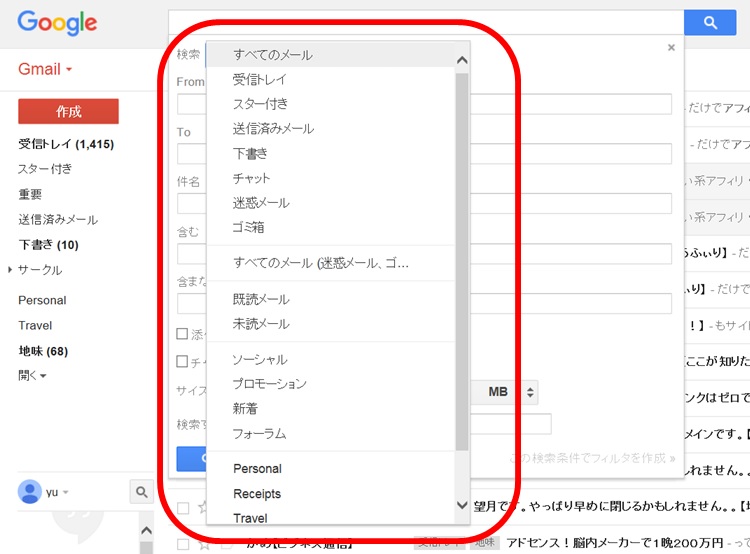This screenshot has height=554, width=750.
Task: Click the date range input field
Action: (x=511, y=424)
